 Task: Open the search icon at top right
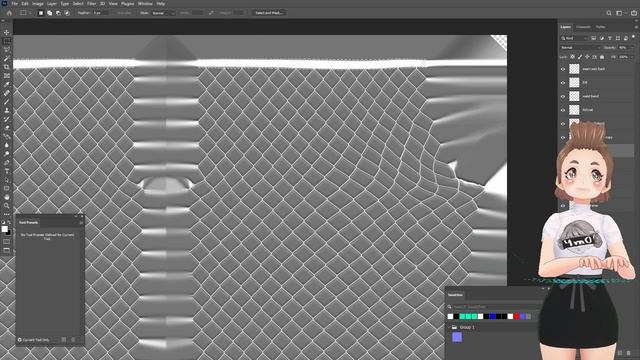point(609,13)
